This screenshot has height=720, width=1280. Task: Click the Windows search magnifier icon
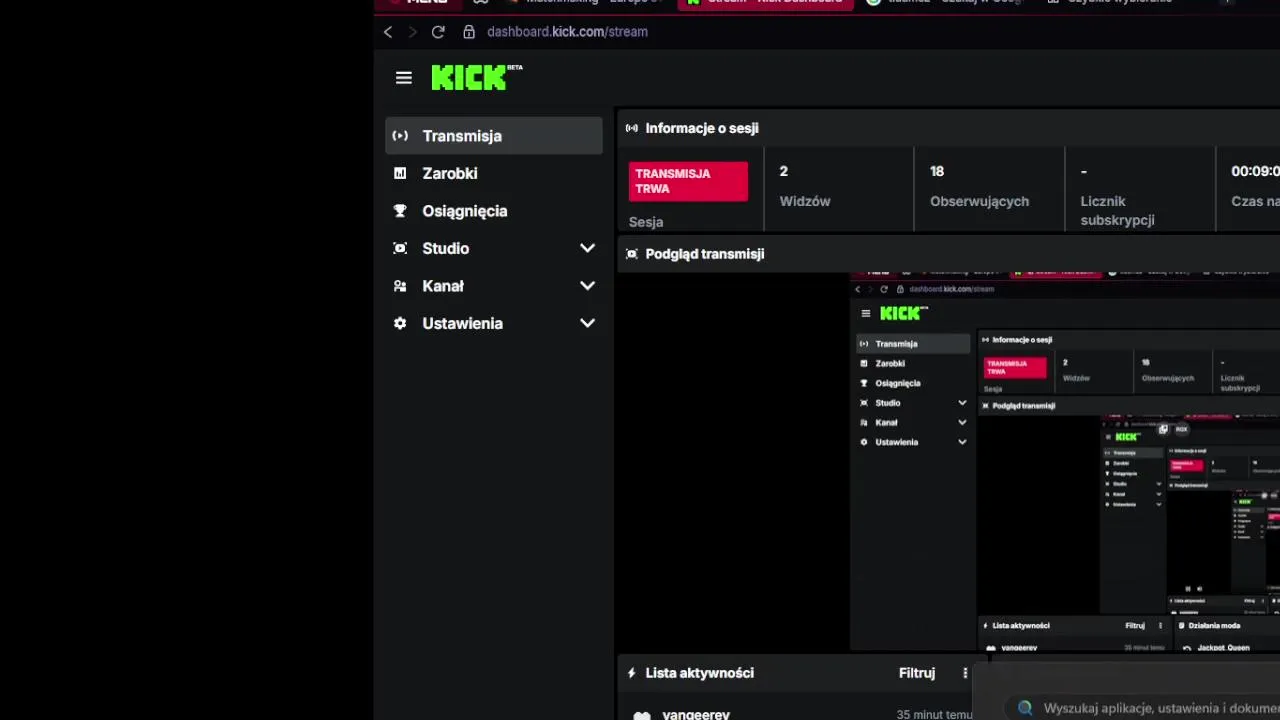1025,708
